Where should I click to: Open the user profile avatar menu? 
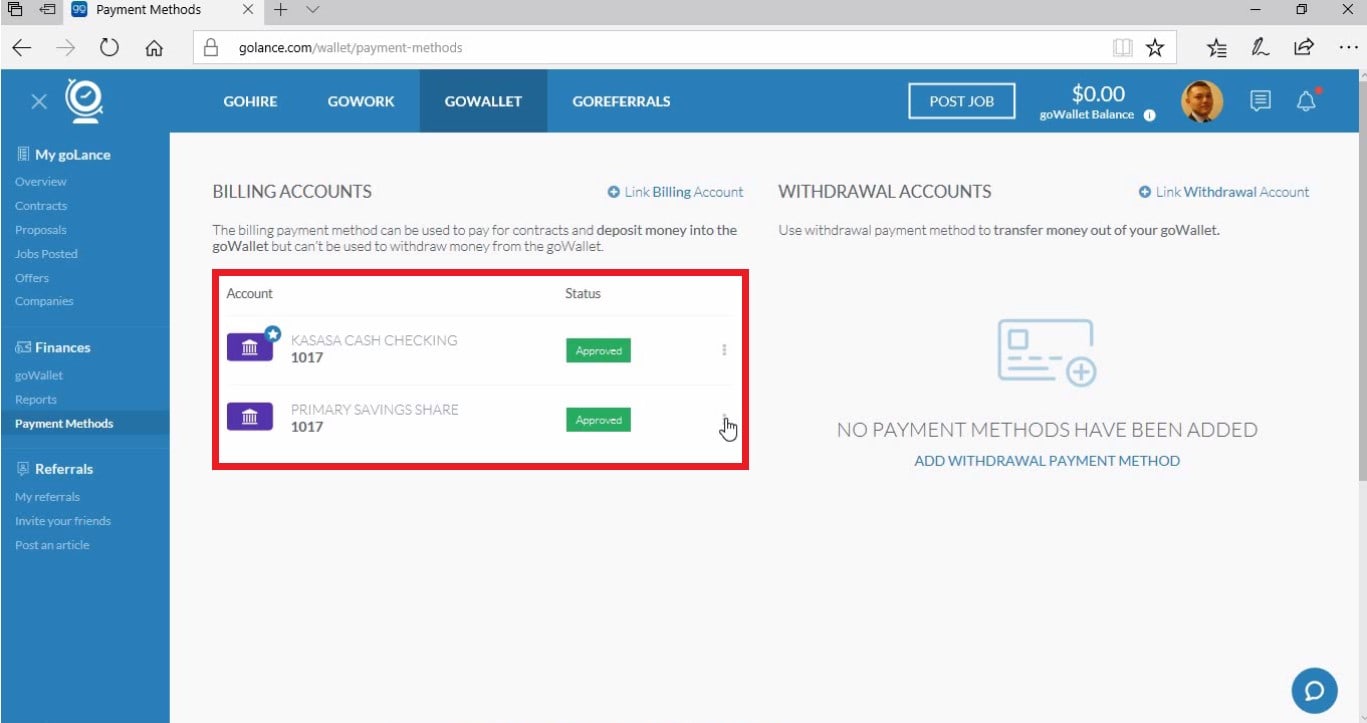(1202, 101)
